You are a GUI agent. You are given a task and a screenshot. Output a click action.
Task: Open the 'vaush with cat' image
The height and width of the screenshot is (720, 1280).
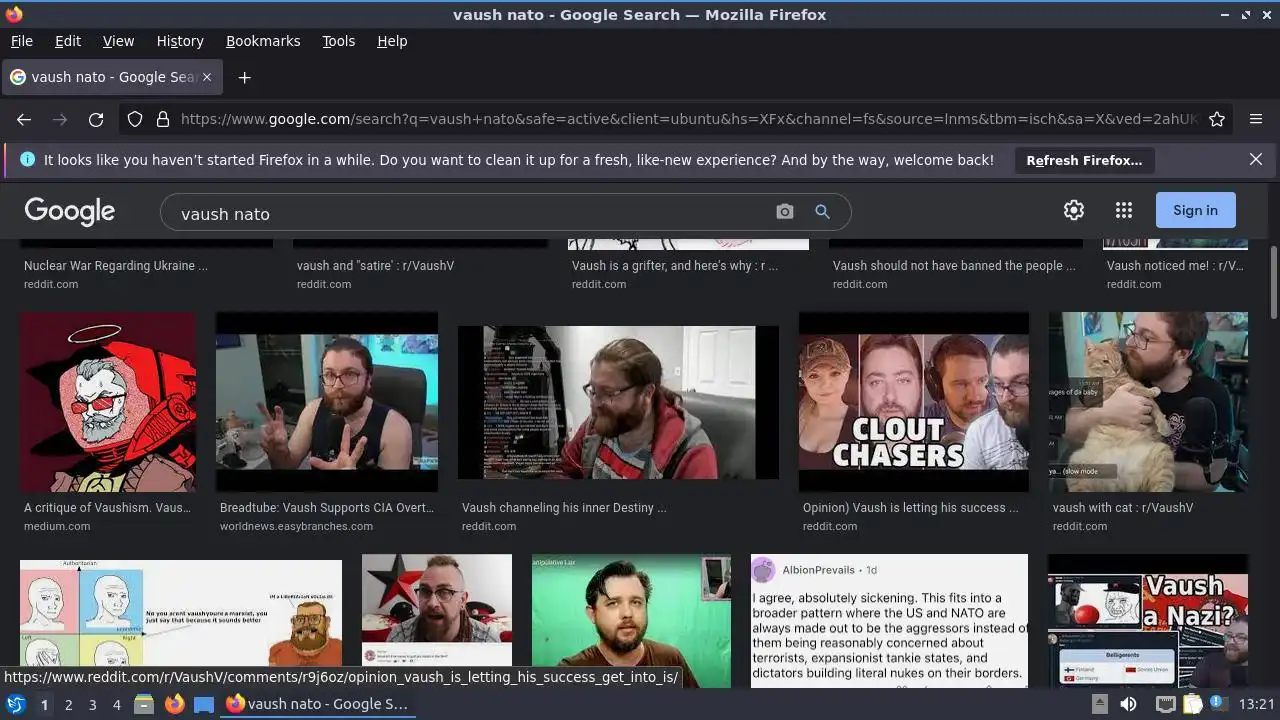[x=1148, y=402]
